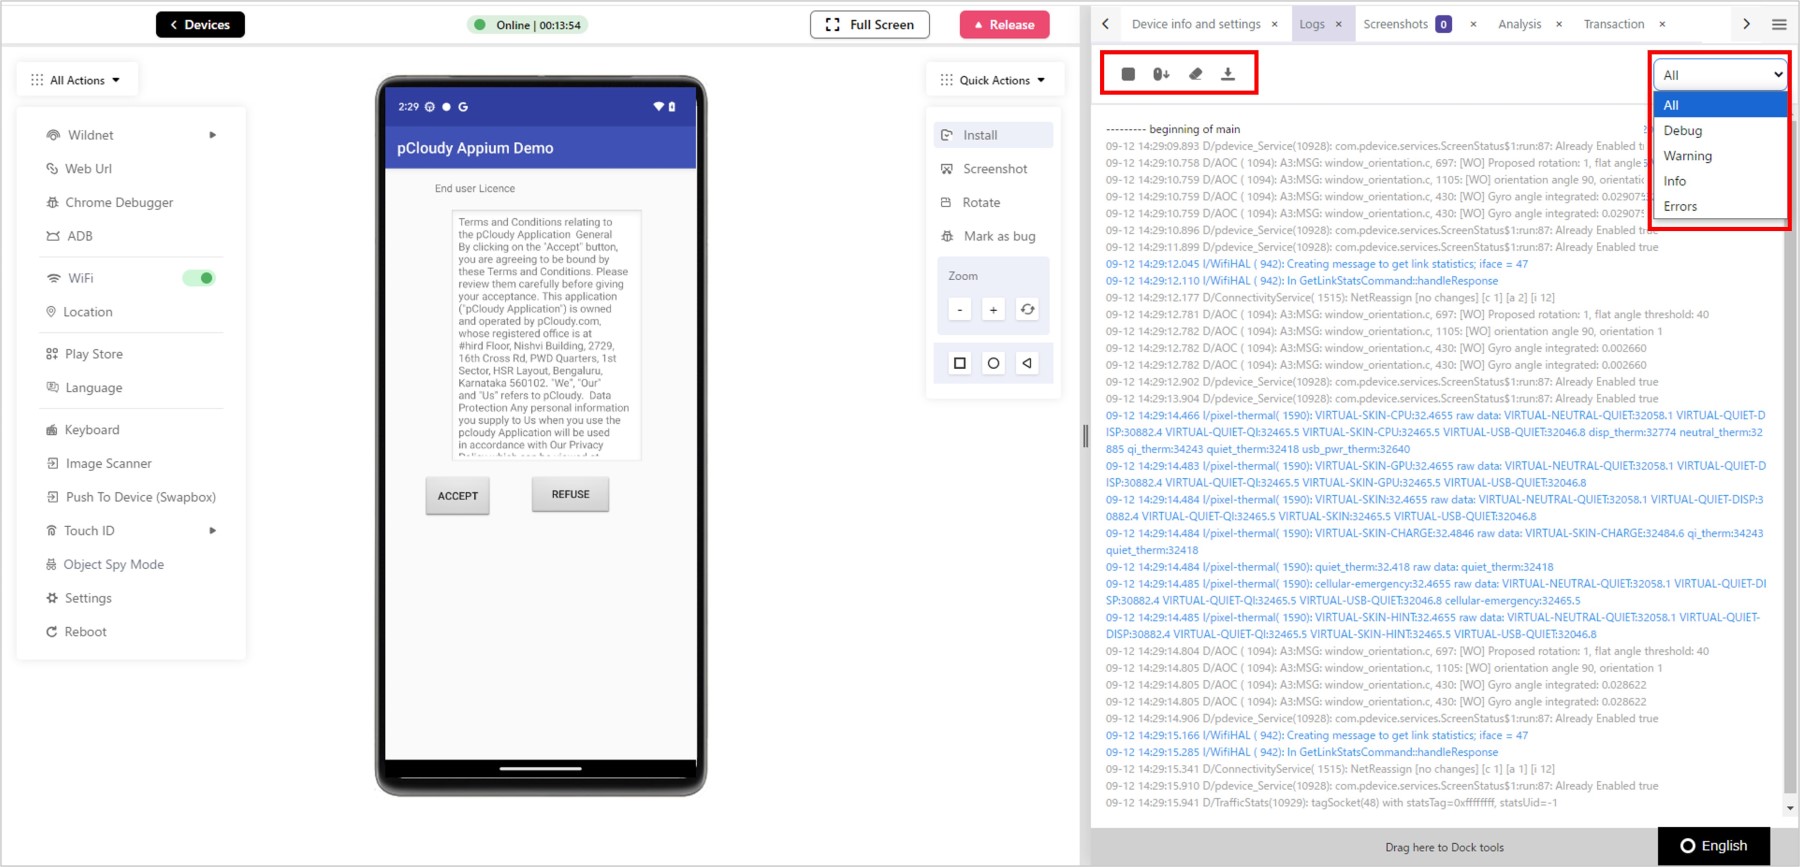Click the clear logs eraser icon
The height and width of the screenshot is (867, 1800).
coord(1195,74)
